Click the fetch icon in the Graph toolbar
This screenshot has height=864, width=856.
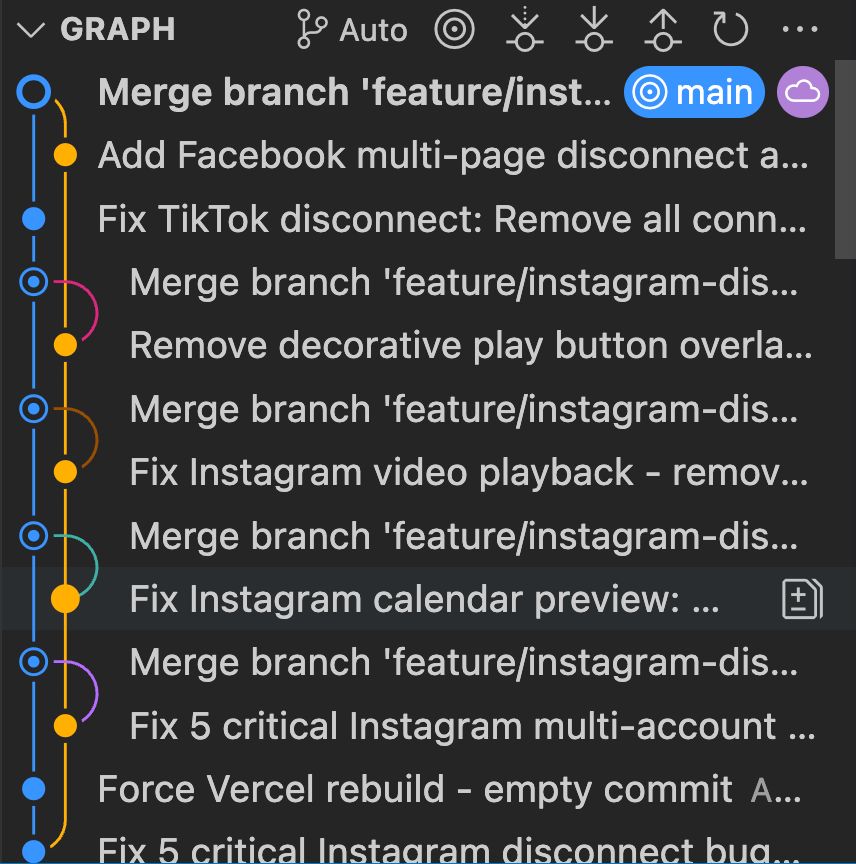pos(524,29)
